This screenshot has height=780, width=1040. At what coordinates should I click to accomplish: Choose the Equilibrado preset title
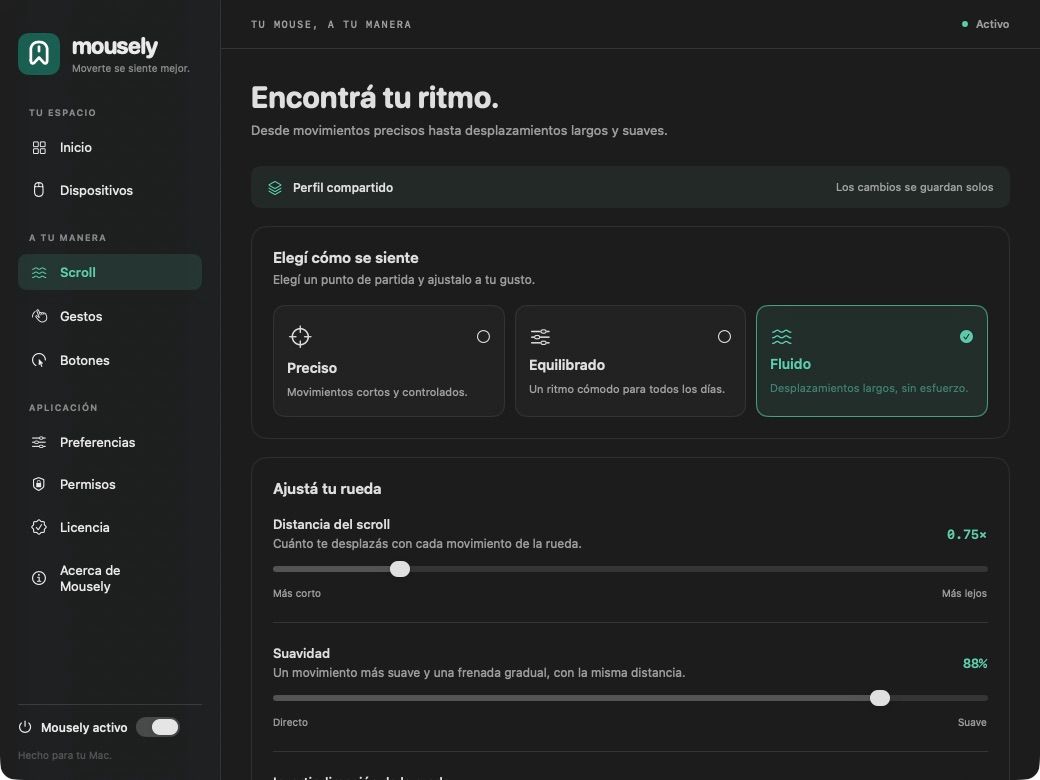(566, 365)
